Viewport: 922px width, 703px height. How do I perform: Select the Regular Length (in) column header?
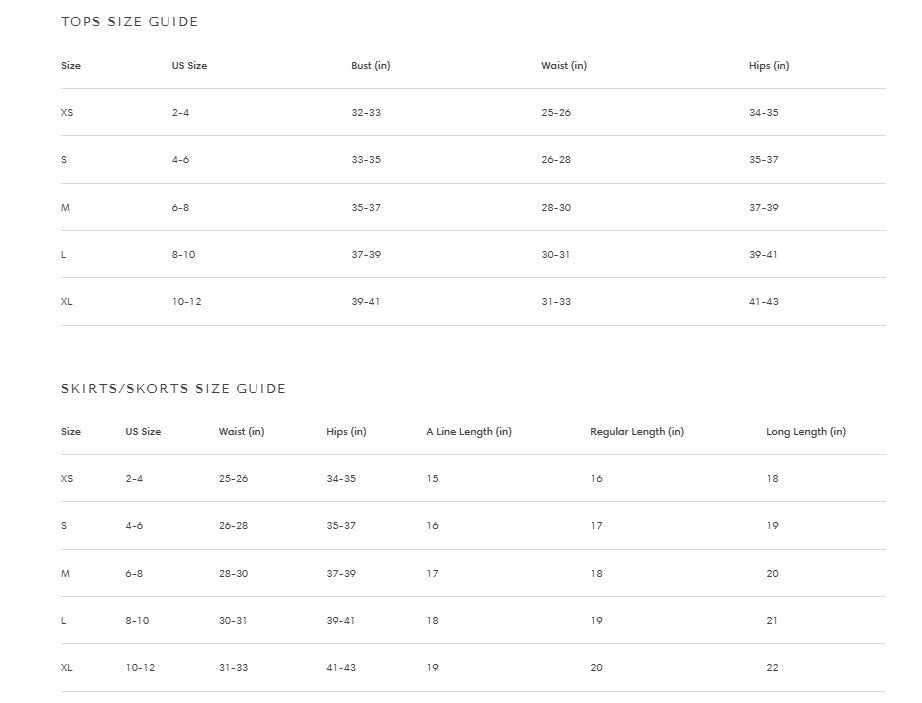pyautogui.click(x=636, y=432)
